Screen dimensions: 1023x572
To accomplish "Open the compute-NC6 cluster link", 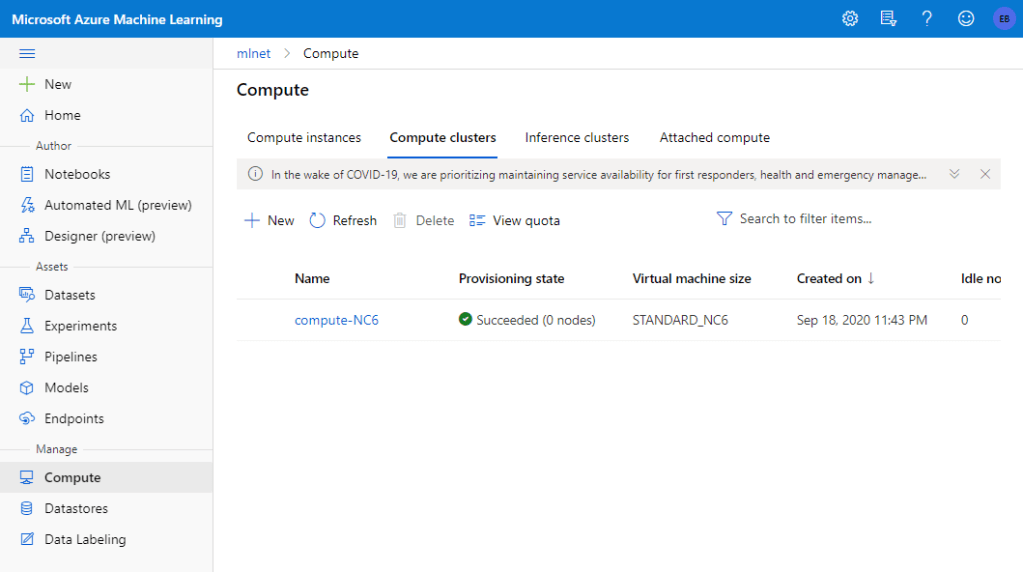I will 336,320.
